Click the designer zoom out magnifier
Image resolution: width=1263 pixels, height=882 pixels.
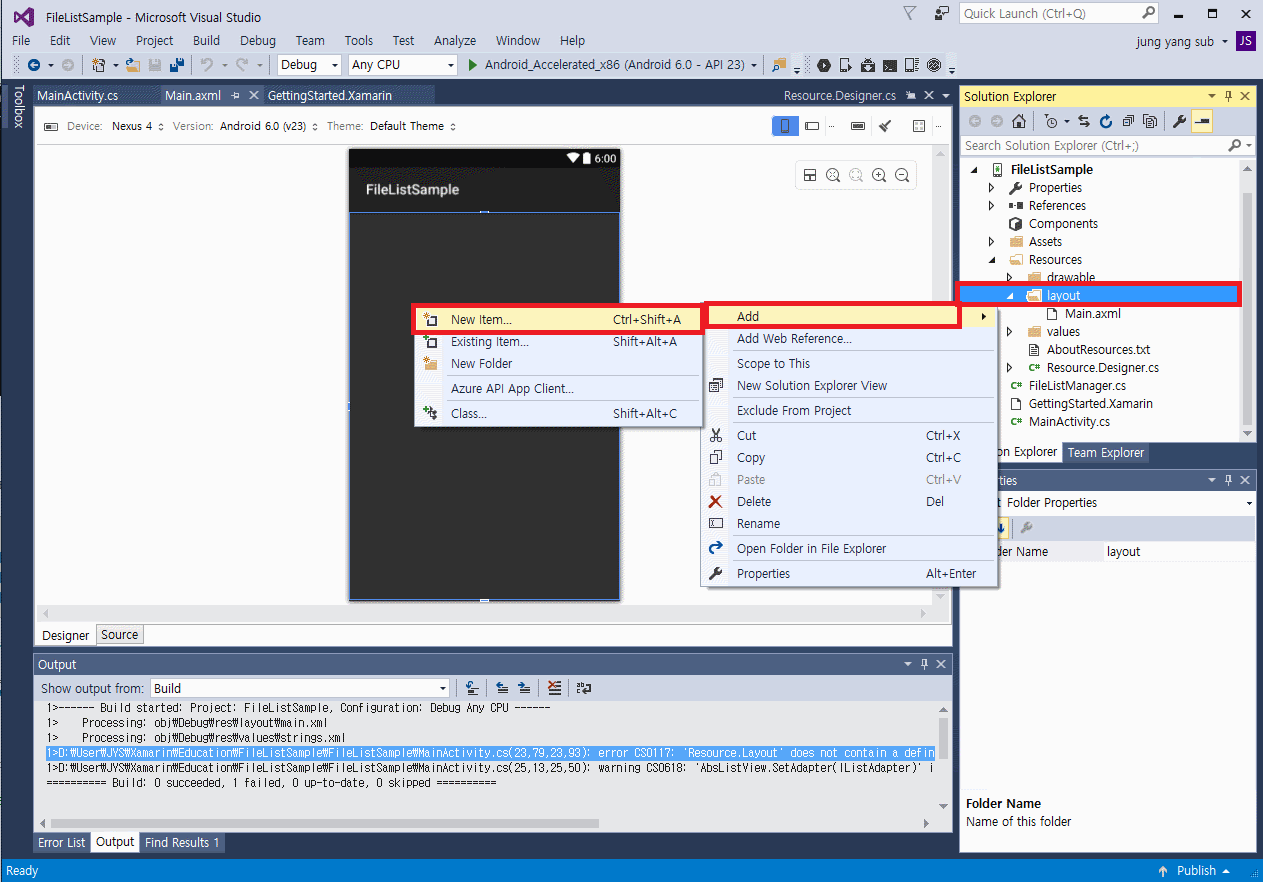tap(902, 175)
